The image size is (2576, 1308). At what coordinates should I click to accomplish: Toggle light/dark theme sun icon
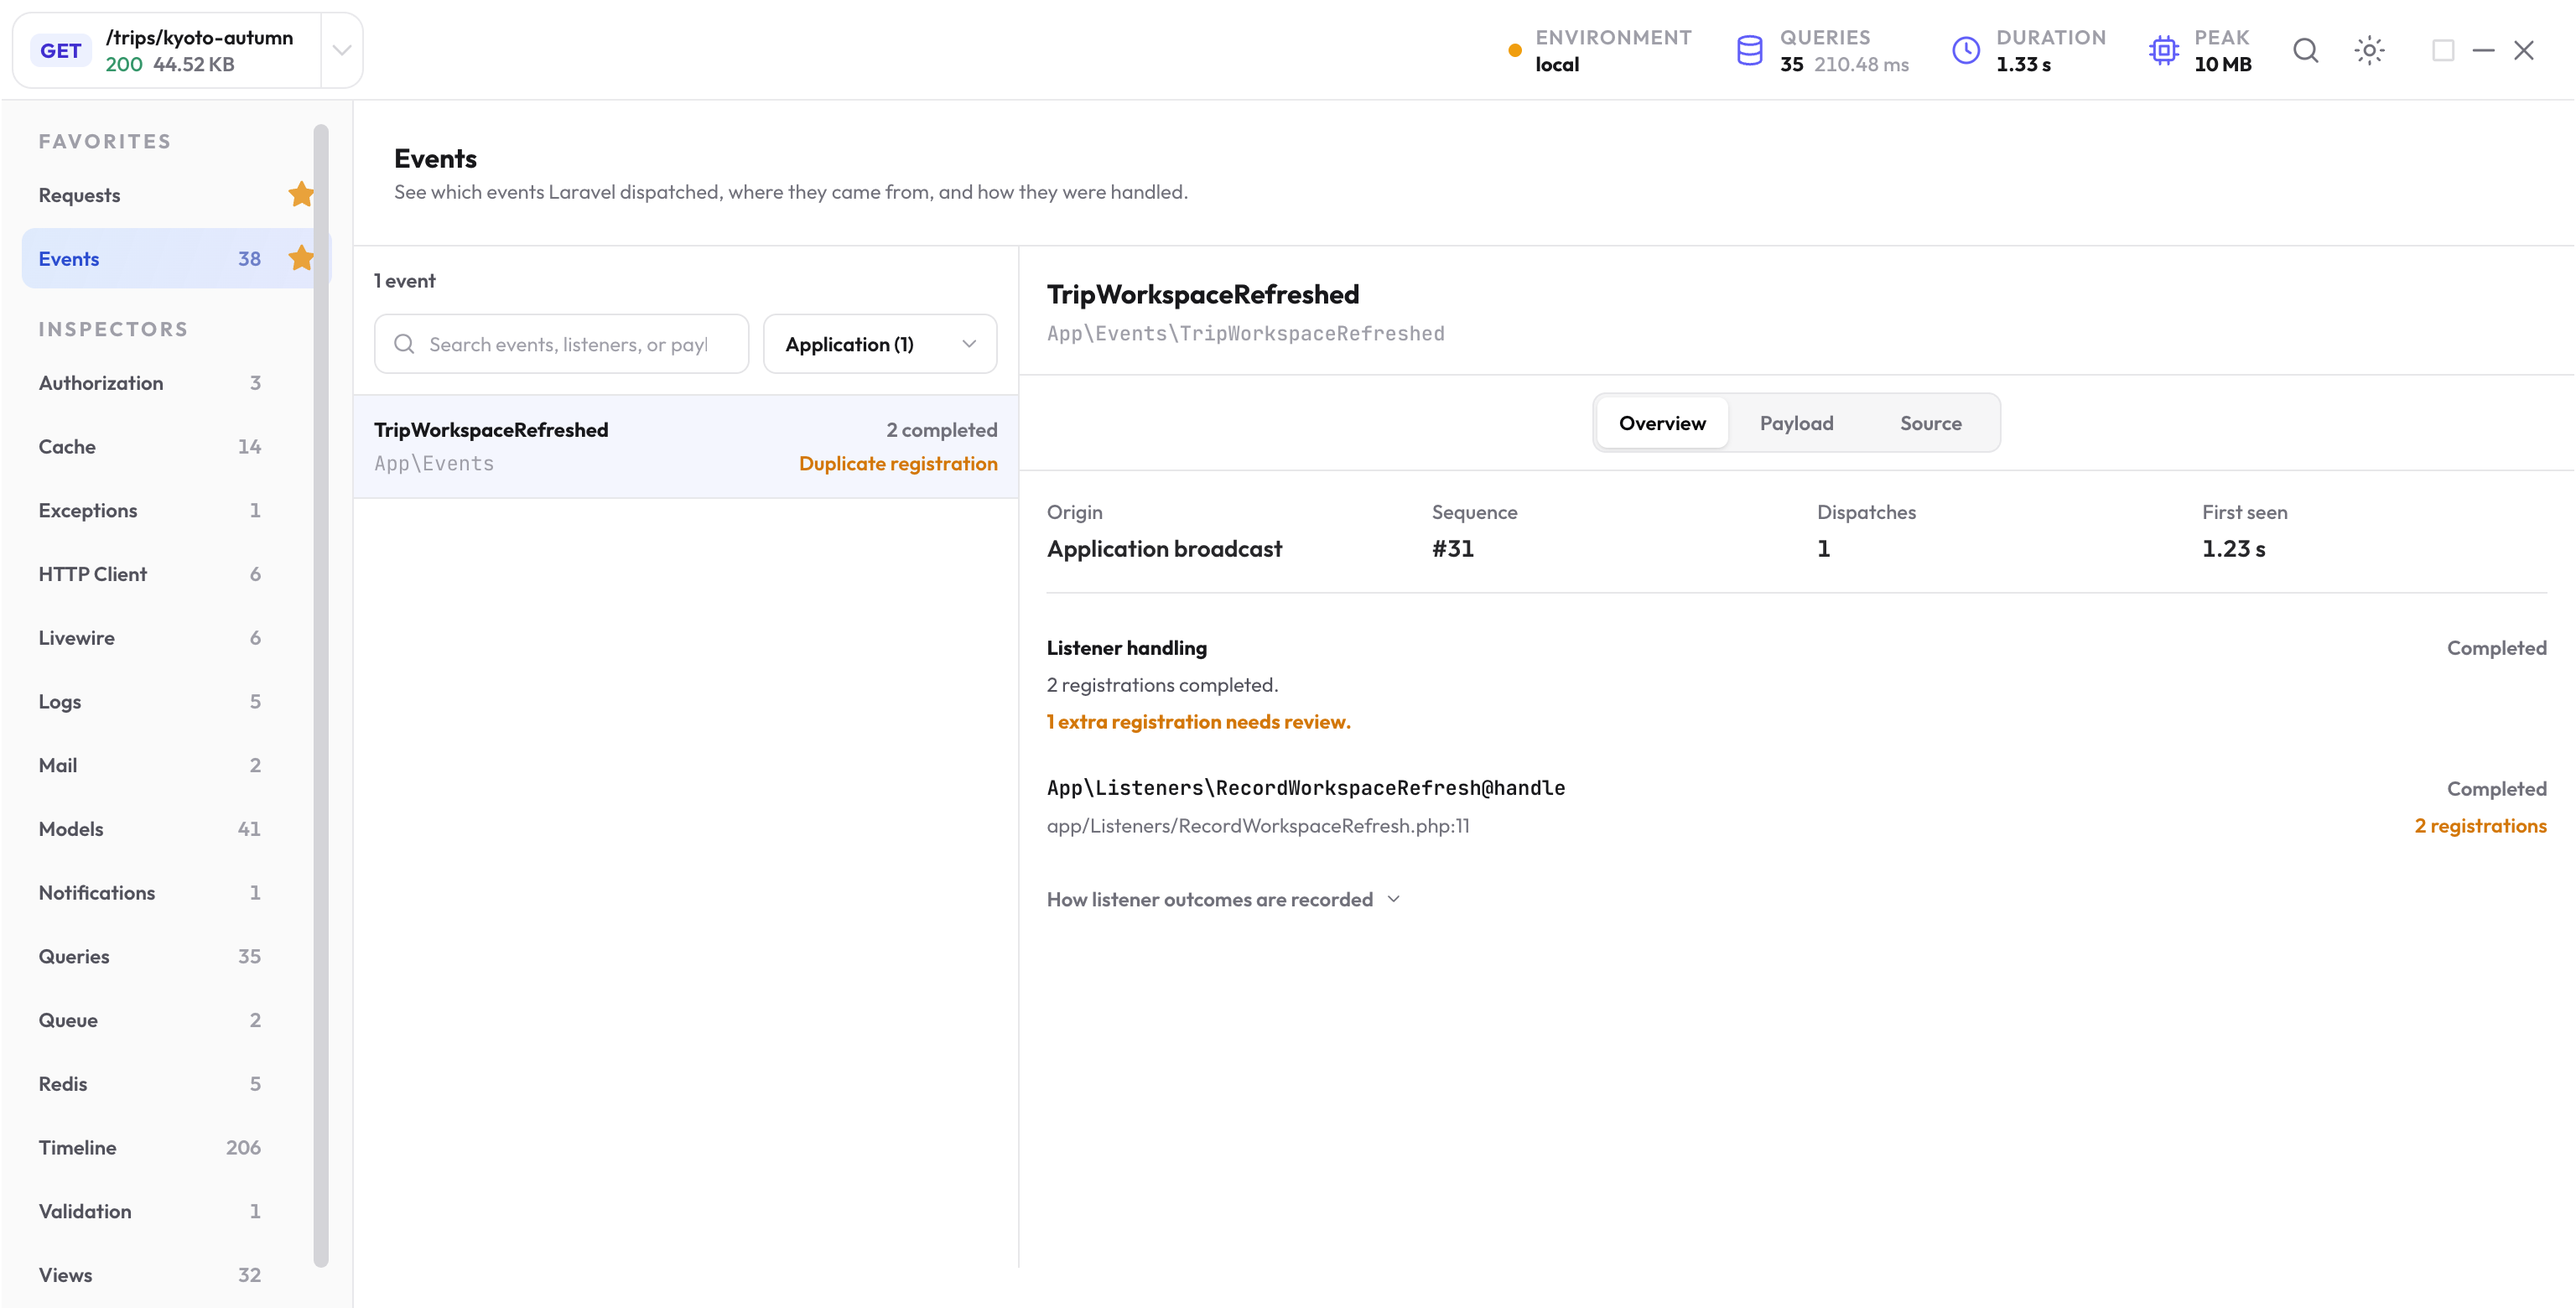click(2369, 50)
